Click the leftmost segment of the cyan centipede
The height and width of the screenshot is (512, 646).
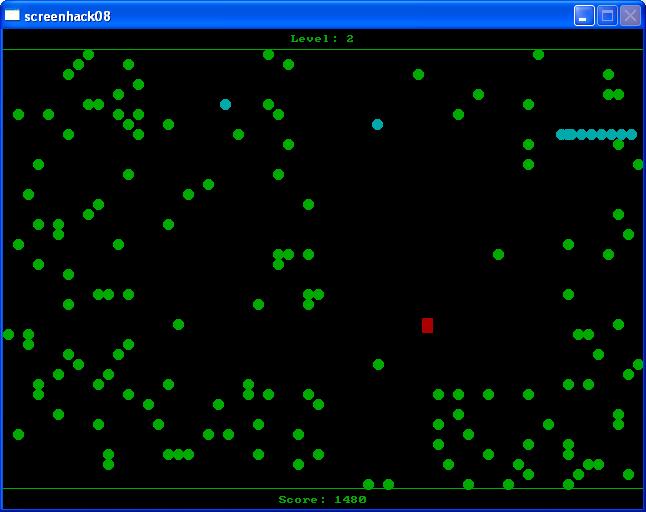pyautogui.click(x=562, y=134)
